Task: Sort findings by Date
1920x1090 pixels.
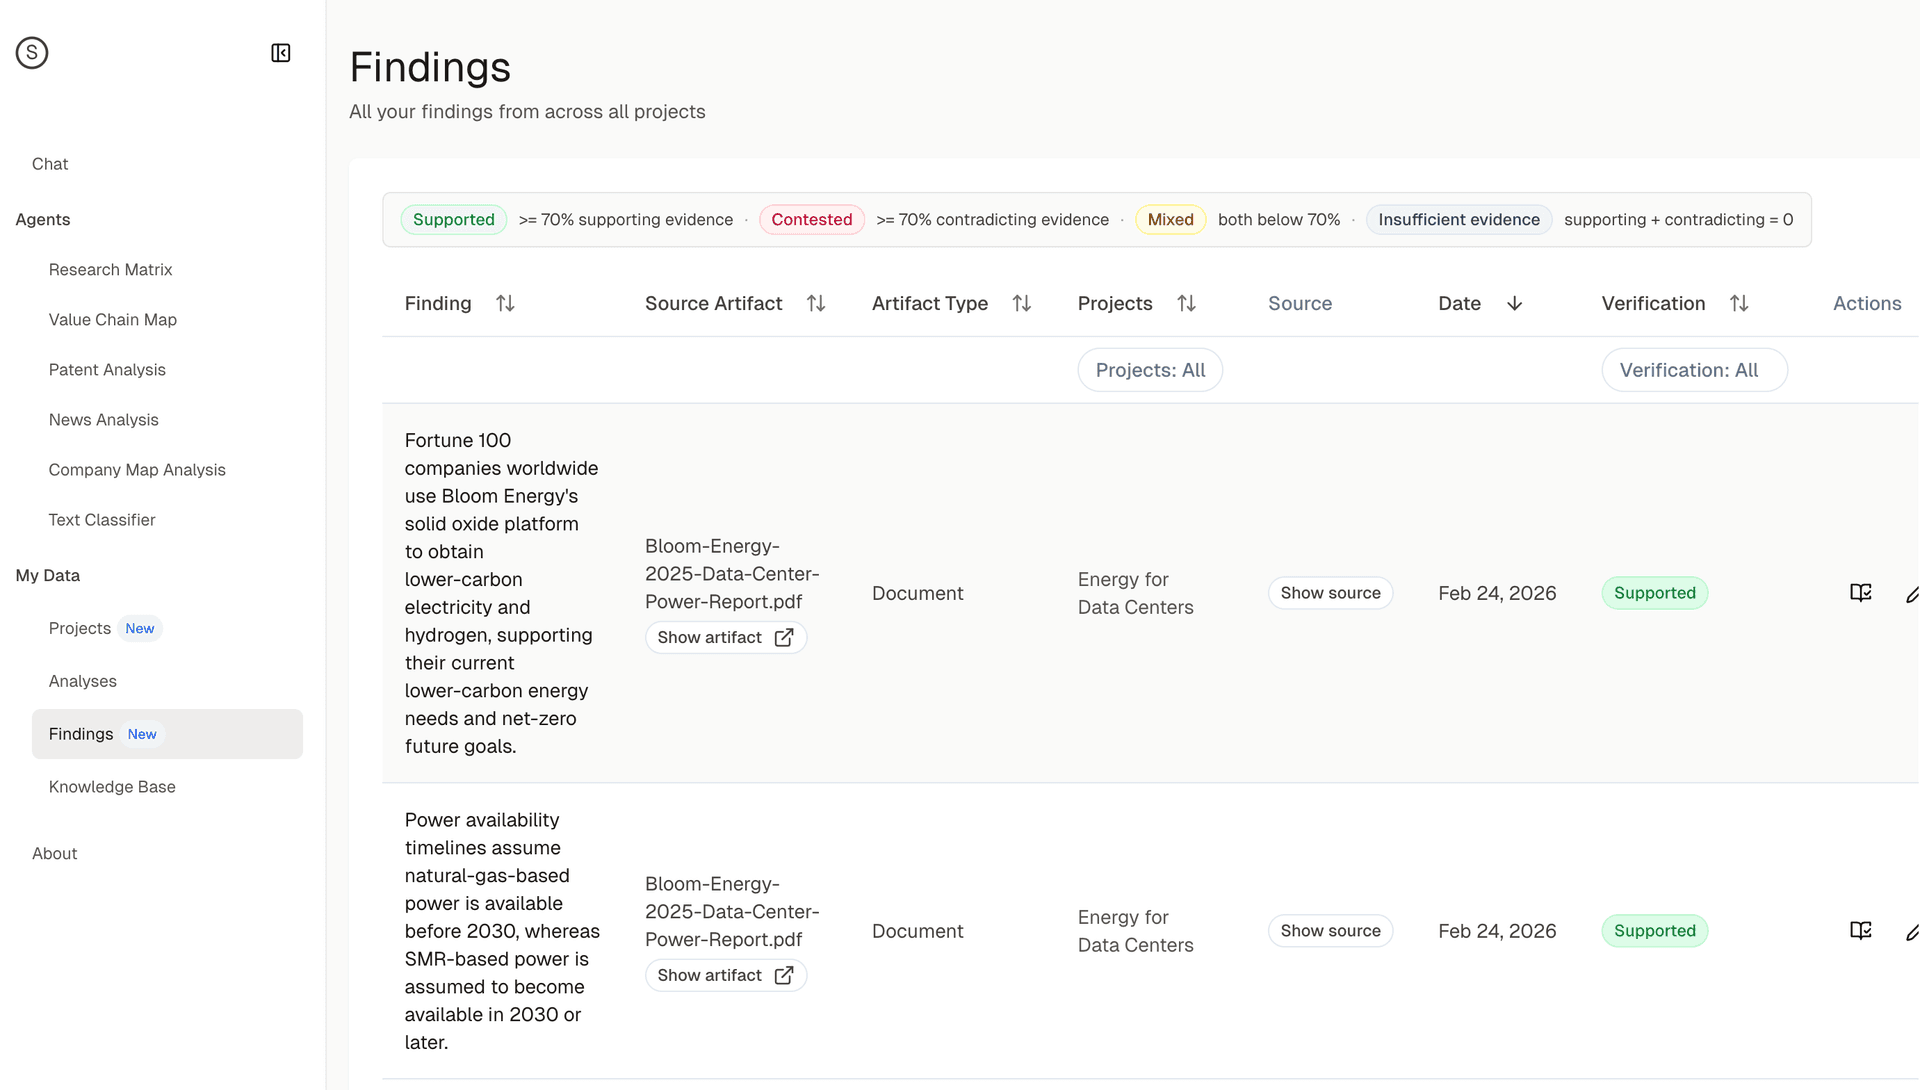Action: 1514,303
